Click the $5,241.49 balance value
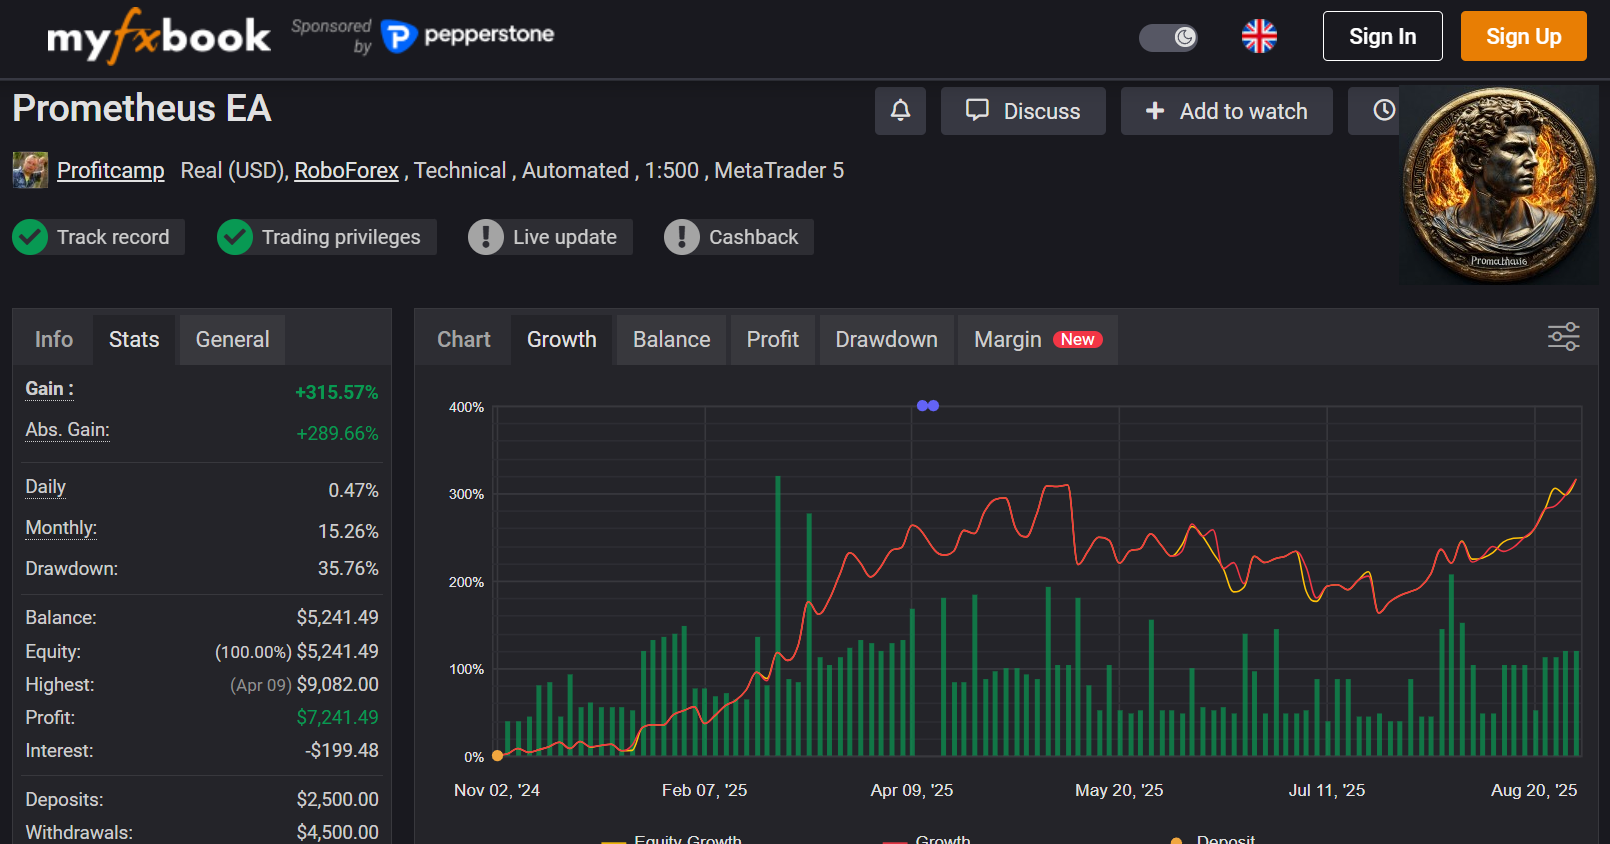 pyautogui.click(x=337, y=618)
